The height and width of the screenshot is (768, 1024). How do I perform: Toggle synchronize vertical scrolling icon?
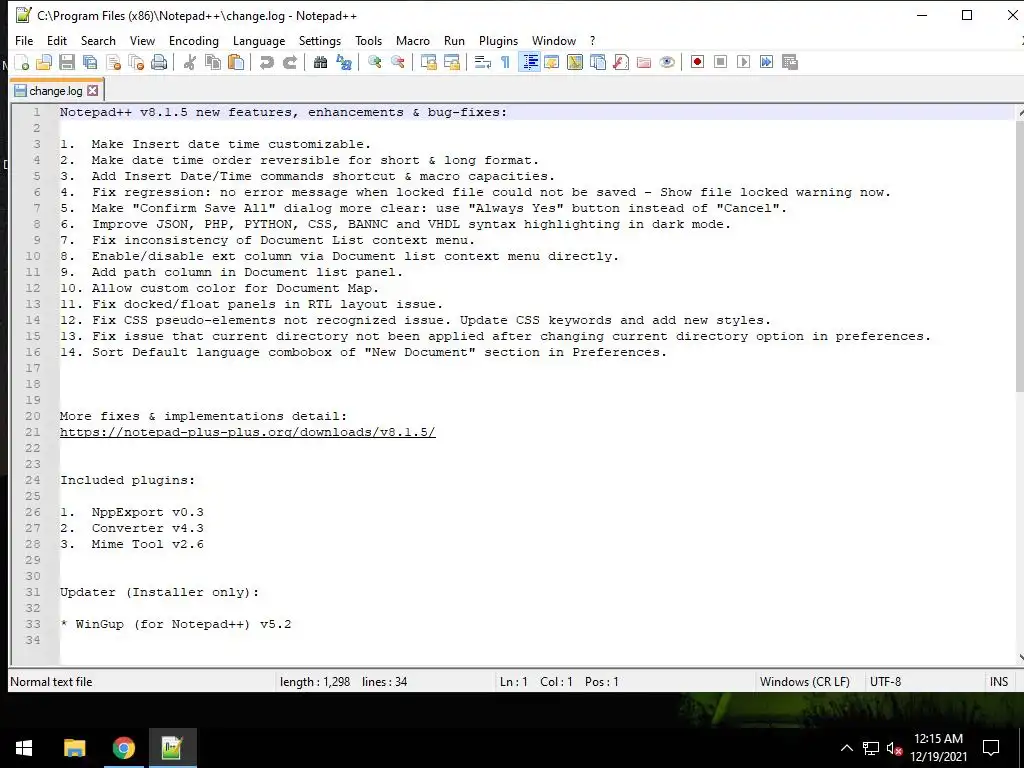click(x=428, y=62)
